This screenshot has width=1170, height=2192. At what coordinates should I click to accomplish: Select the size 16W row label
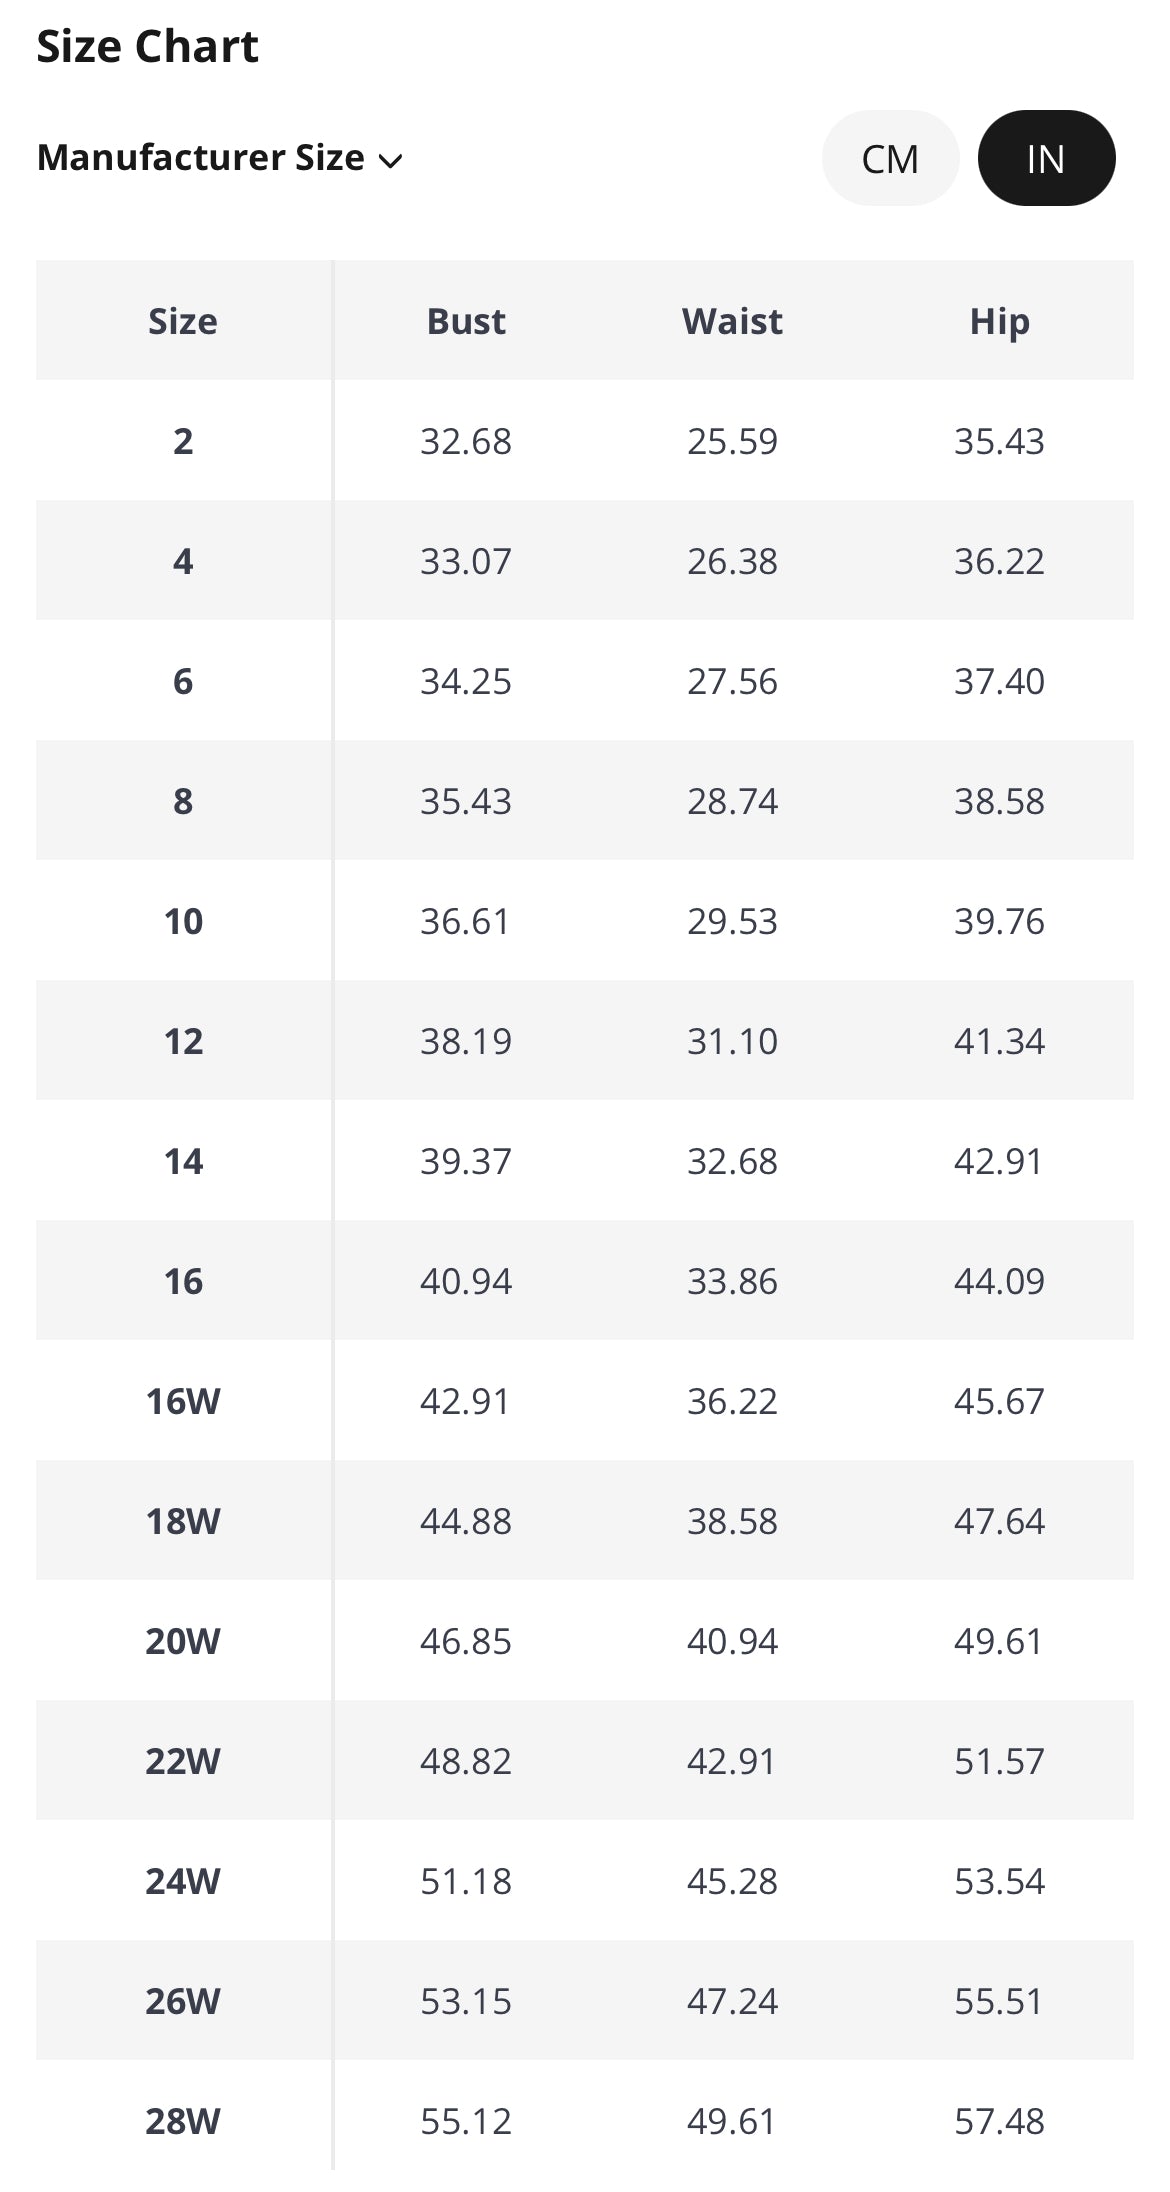click(183, 1401)
